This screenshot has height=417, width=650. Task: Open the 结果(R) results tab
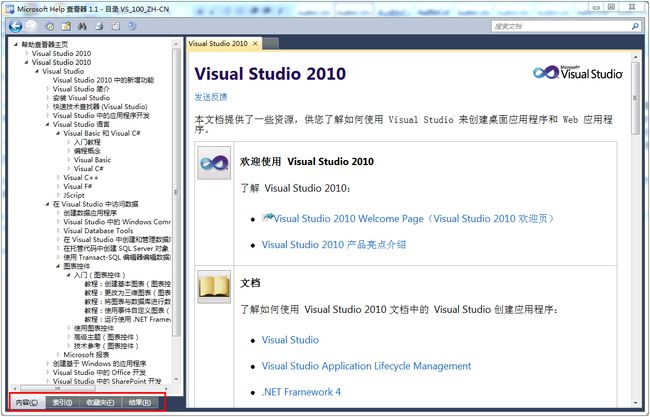[x=140, y=402]
